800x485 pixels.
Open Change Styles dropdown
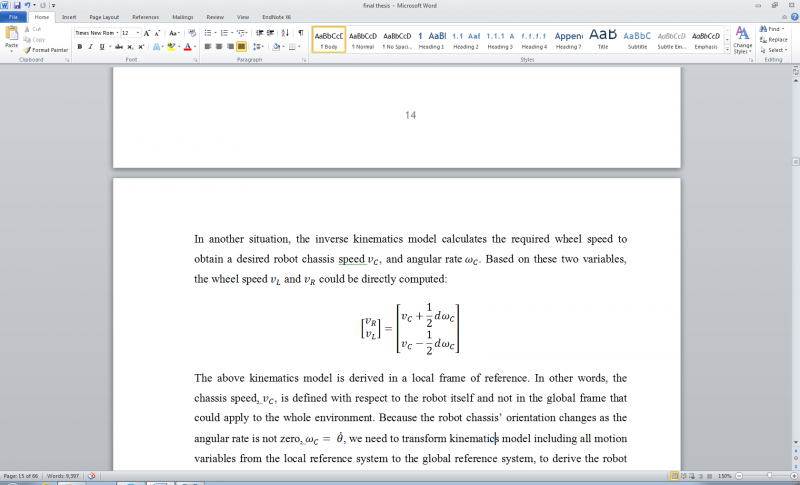(x=742, y=41)
